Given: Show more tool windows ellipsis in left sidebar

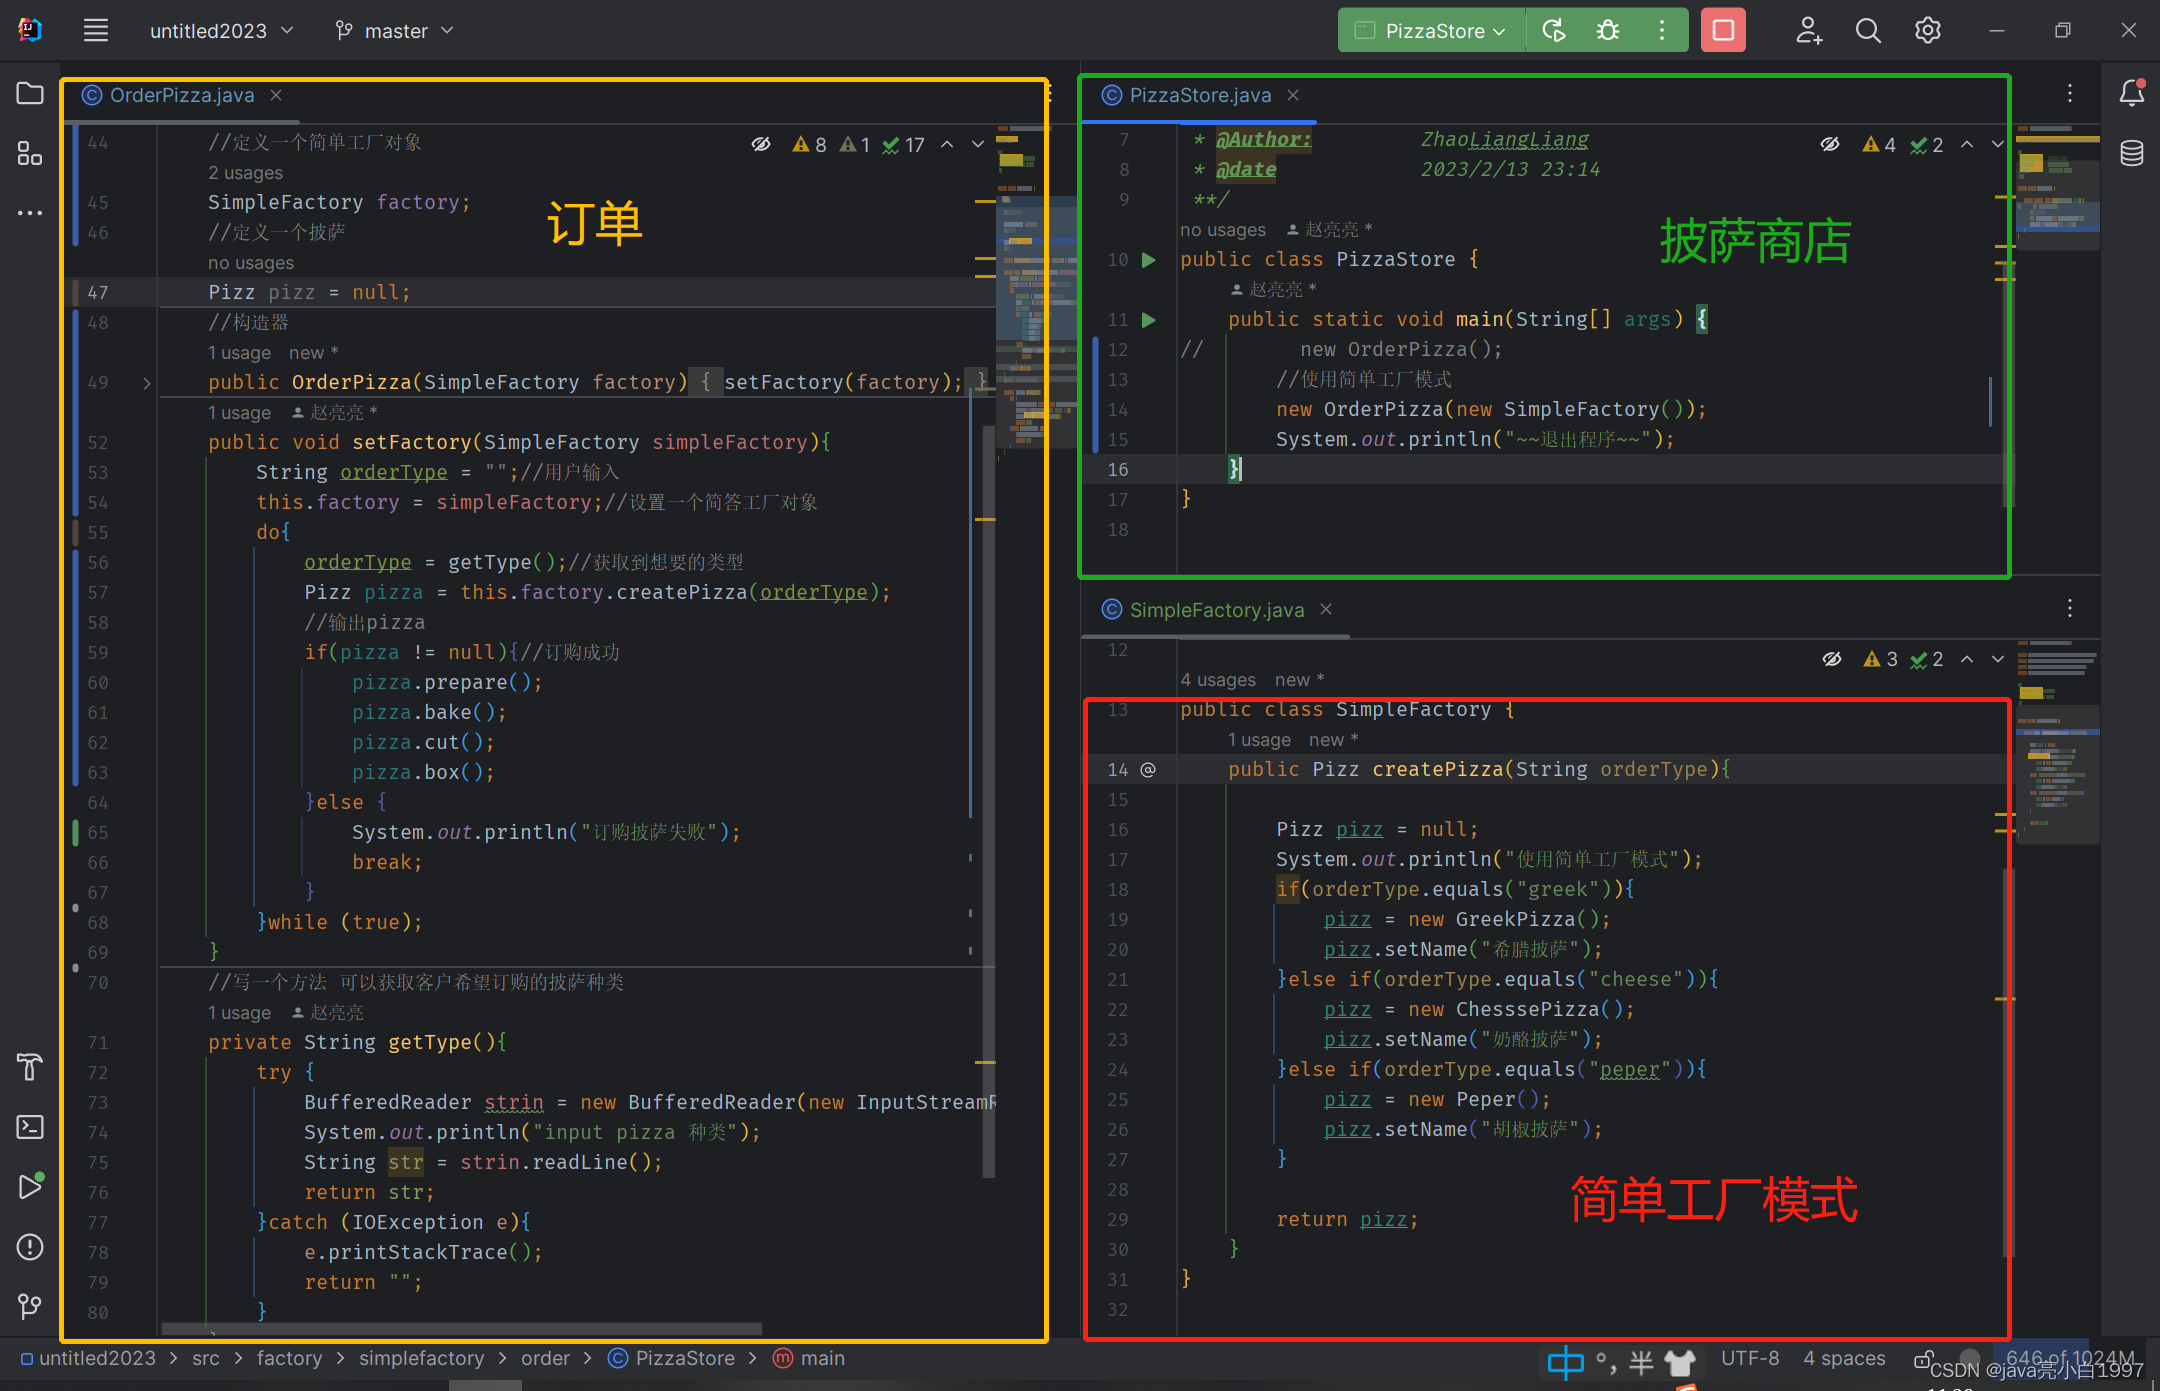Looking at the screenshot, I should [x=30, y=212].
